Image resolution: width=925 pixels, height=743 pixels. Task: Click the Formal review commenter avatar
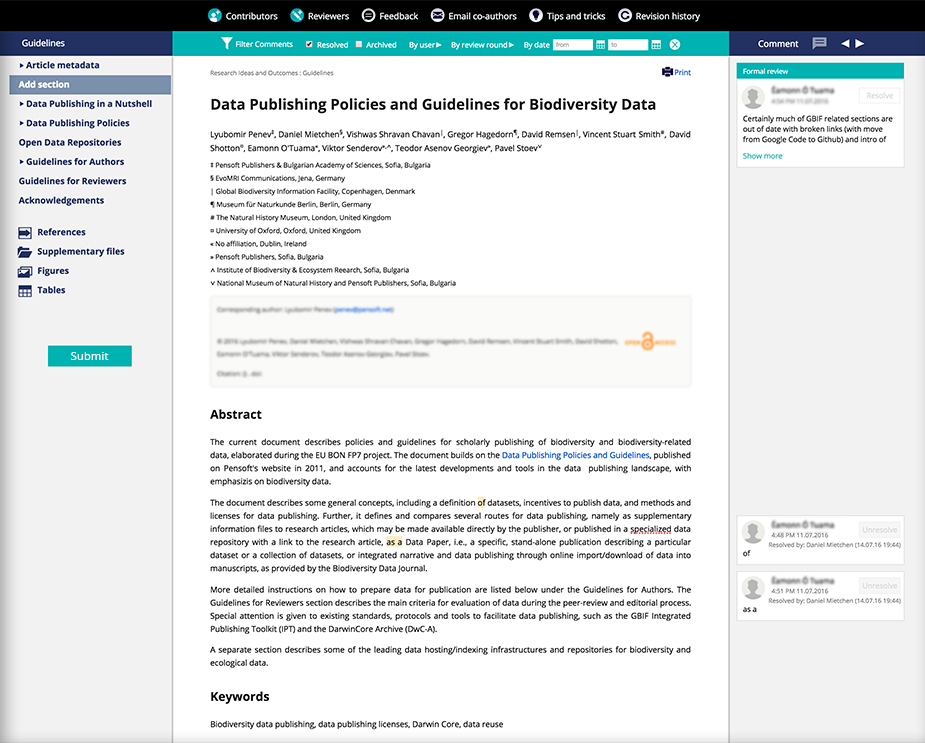tap(753, 97)
